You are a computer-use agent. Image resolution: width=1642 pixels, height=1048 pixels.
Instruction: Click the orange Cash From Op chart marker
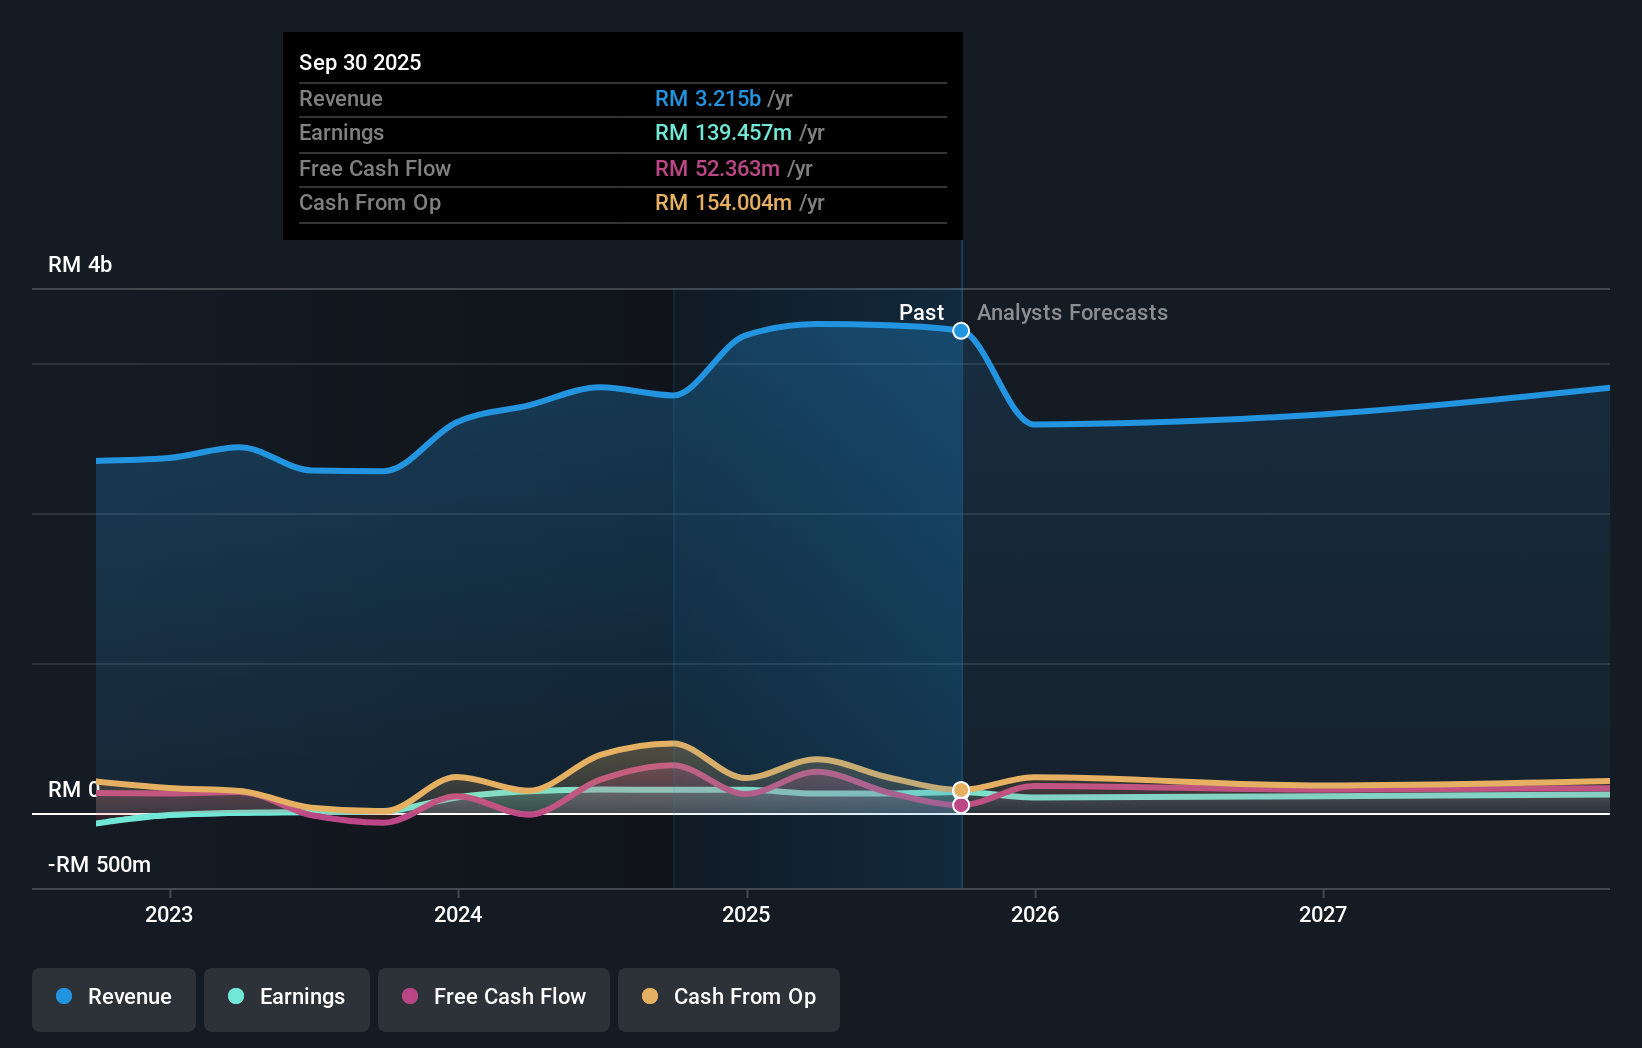(x=961, y=788)
